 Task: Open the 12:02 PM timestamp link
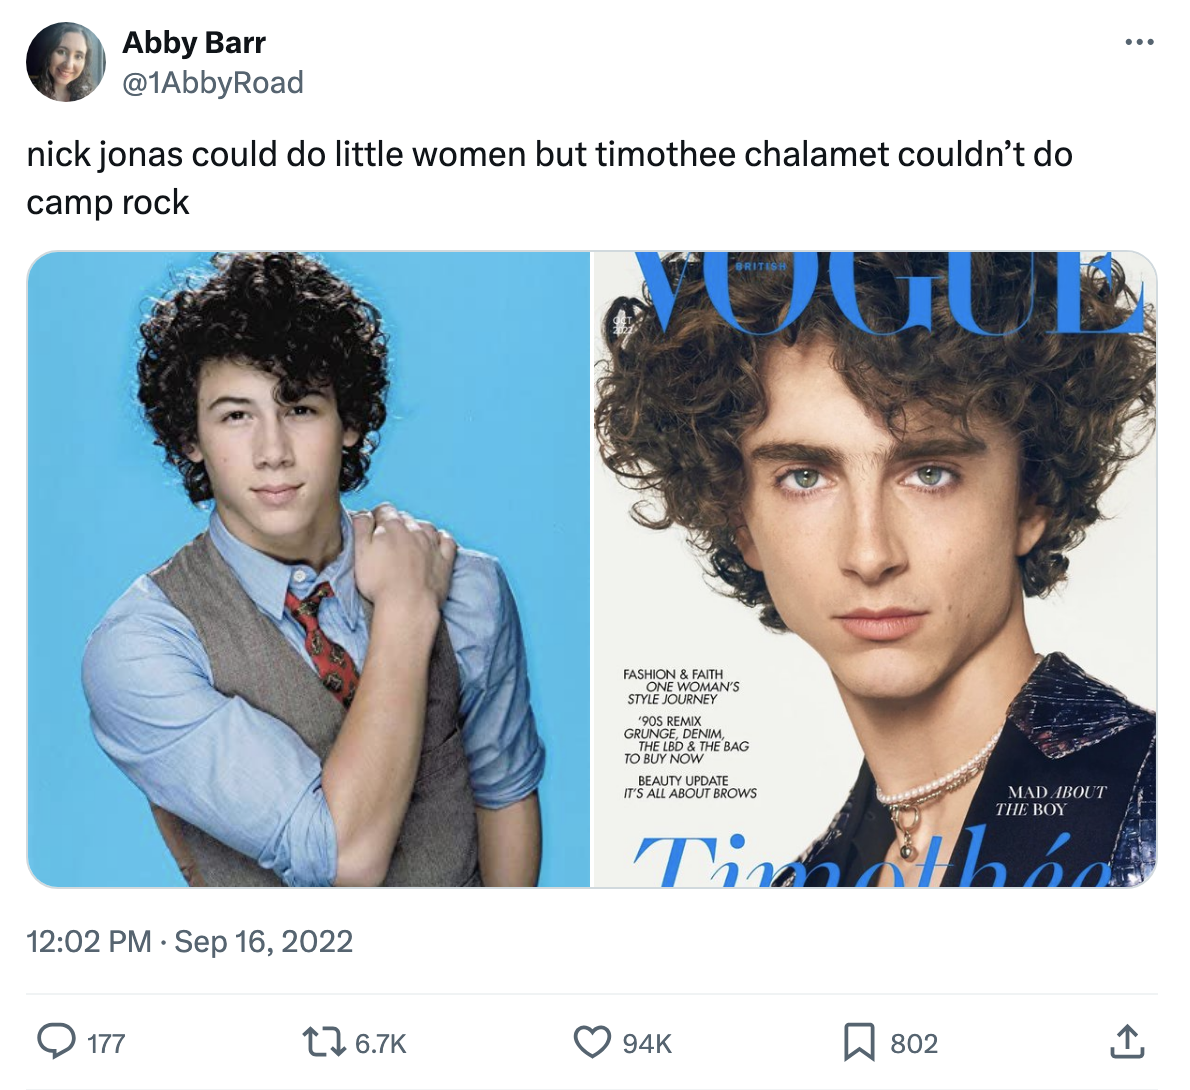pos(89,942)
